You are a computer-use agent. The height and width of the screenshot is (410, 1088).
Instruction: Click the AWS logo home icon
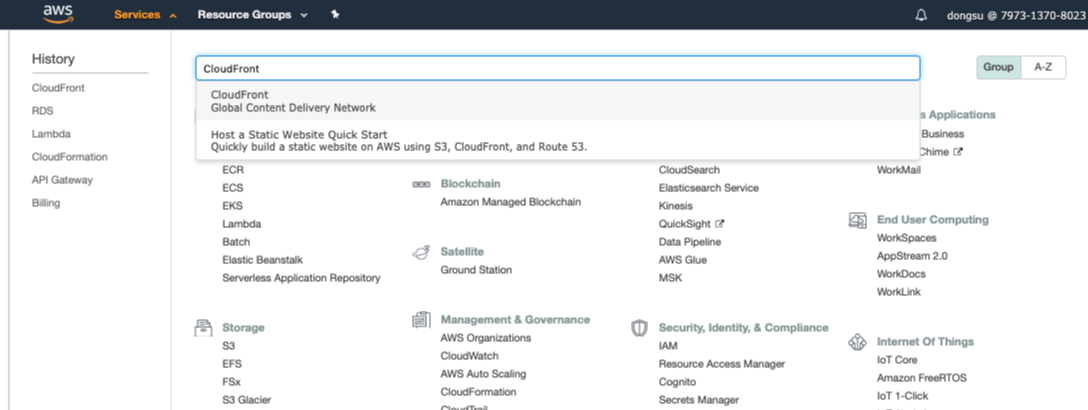pyautogui.click(x=58, y=14)
